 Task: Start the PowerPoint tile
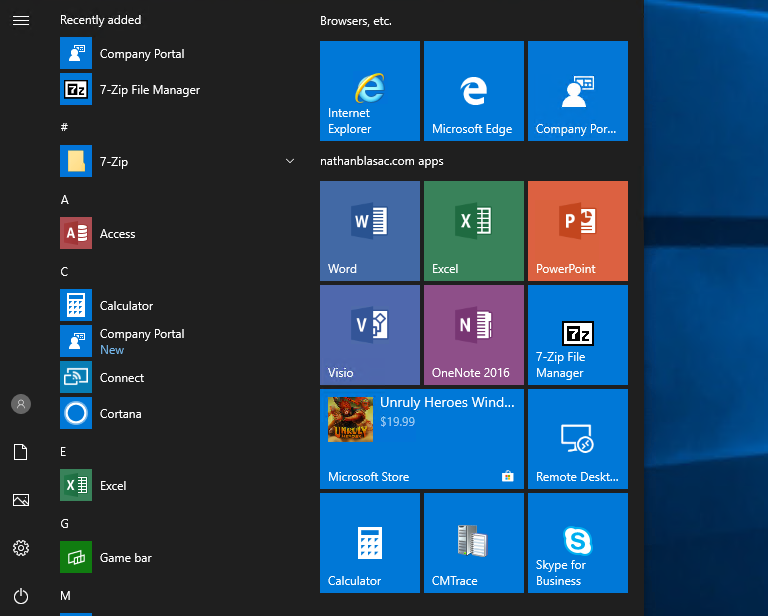[x=577, y=231]
